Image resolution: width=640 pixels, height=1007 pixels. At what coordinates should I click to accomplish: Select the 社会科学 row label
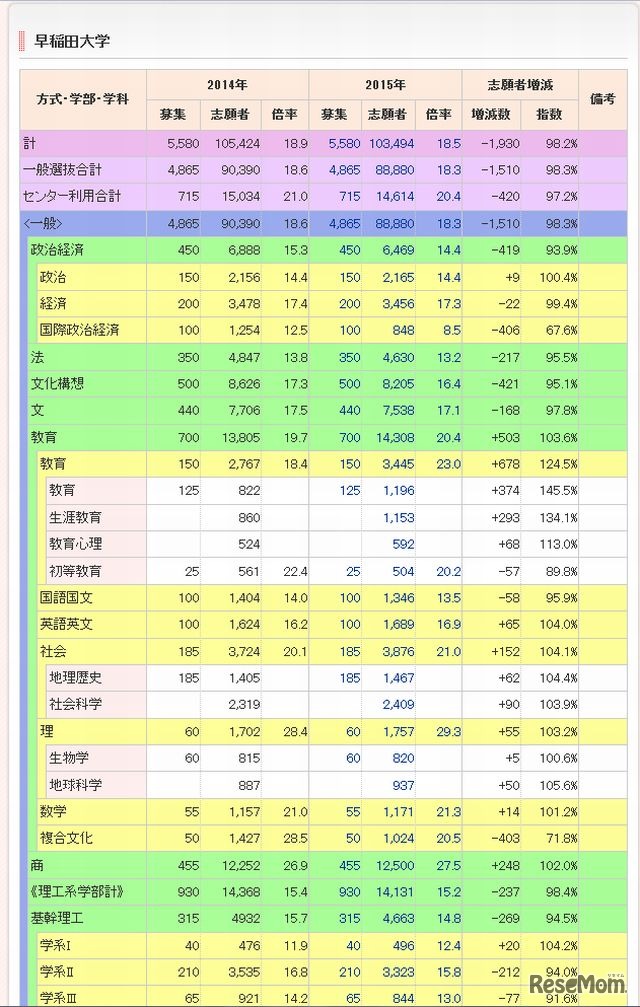pyautogui.click(x=75, y=704)
